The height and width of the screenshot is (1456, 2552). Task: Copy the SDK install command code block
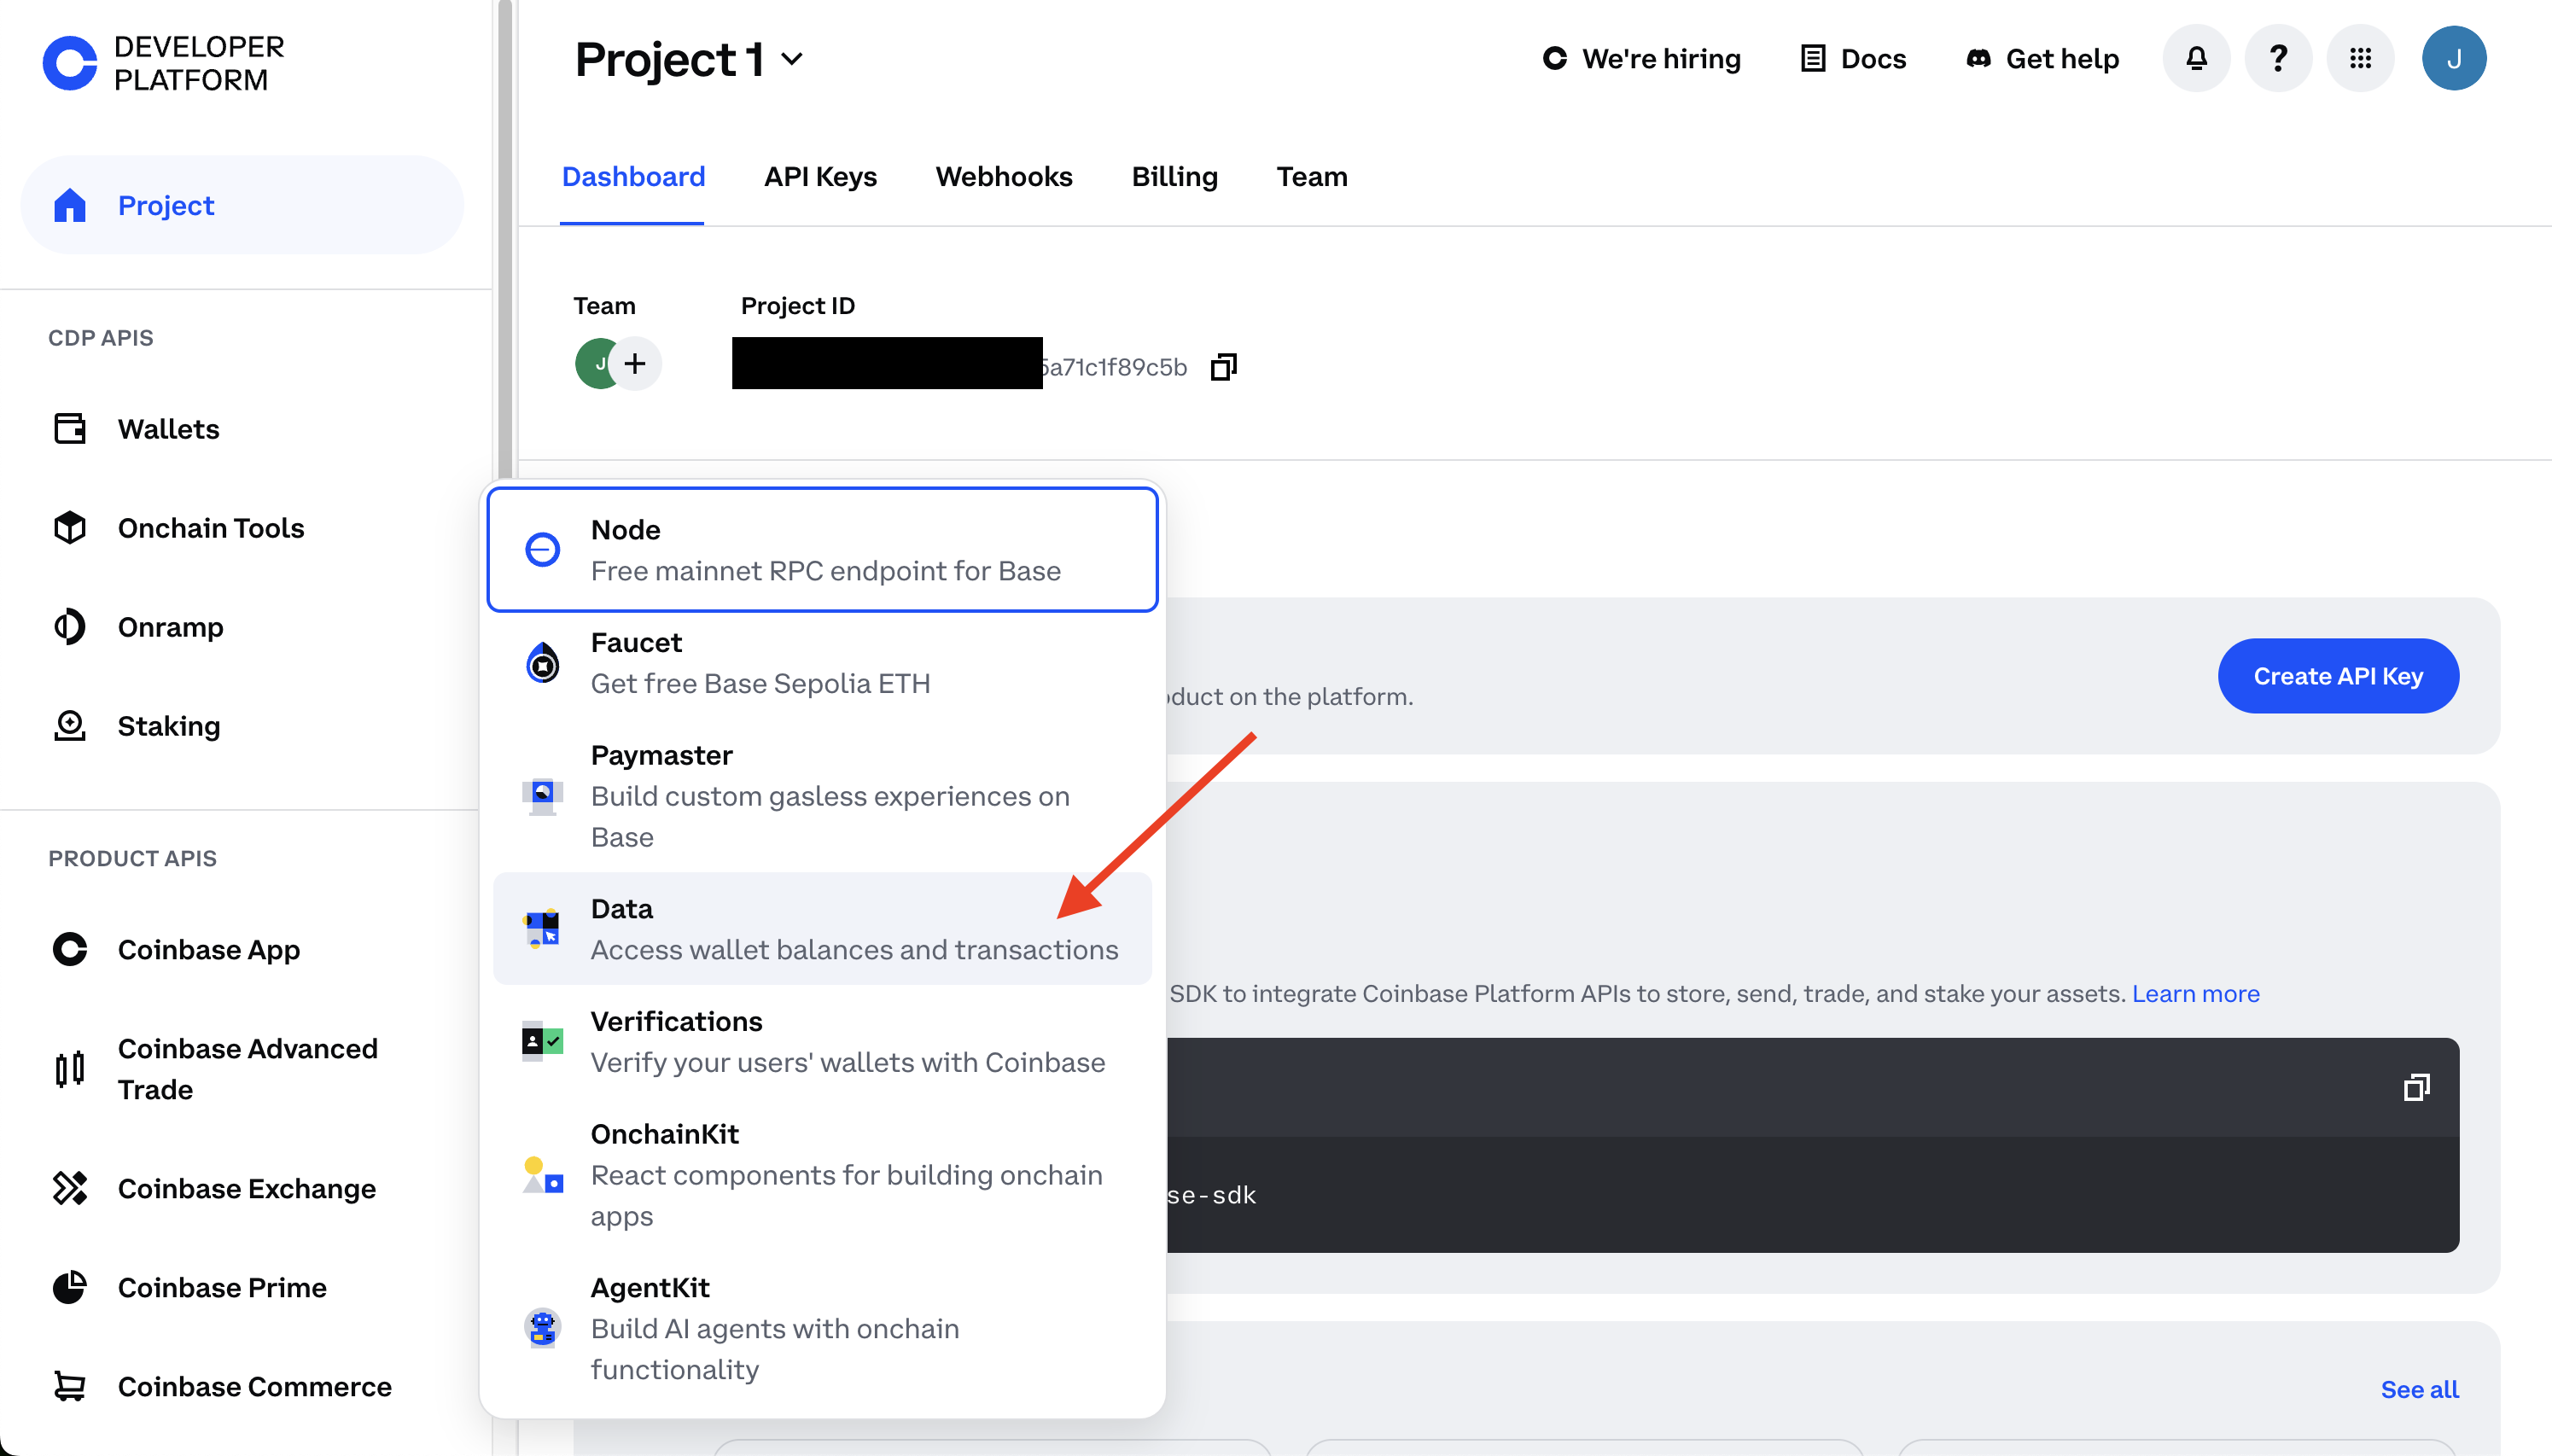click(2416, 1087)
